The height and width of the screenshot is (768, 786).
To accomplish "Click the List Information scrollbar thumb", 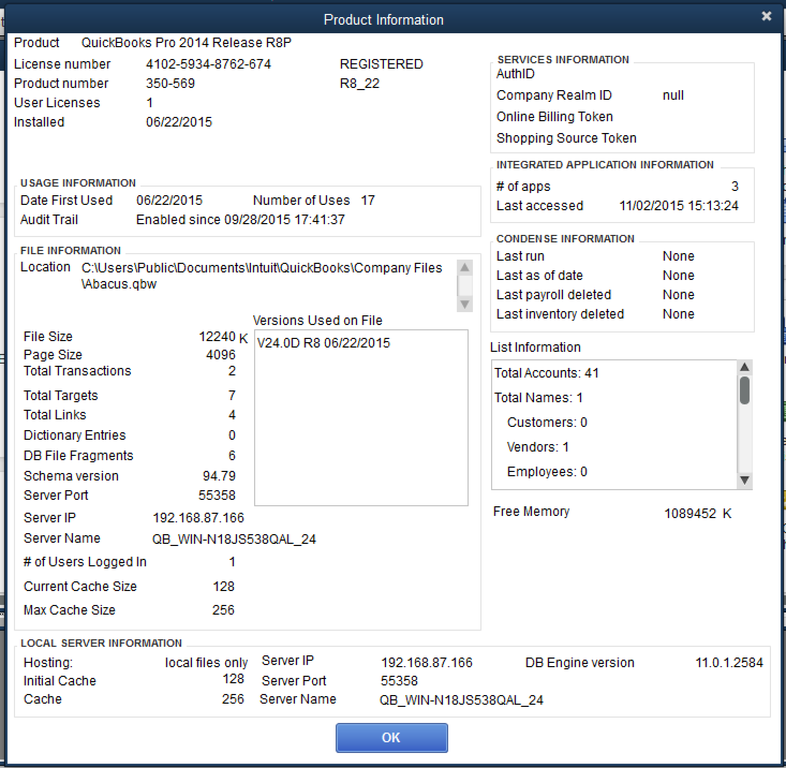I will pyautogui.click(x=744, y=390).
